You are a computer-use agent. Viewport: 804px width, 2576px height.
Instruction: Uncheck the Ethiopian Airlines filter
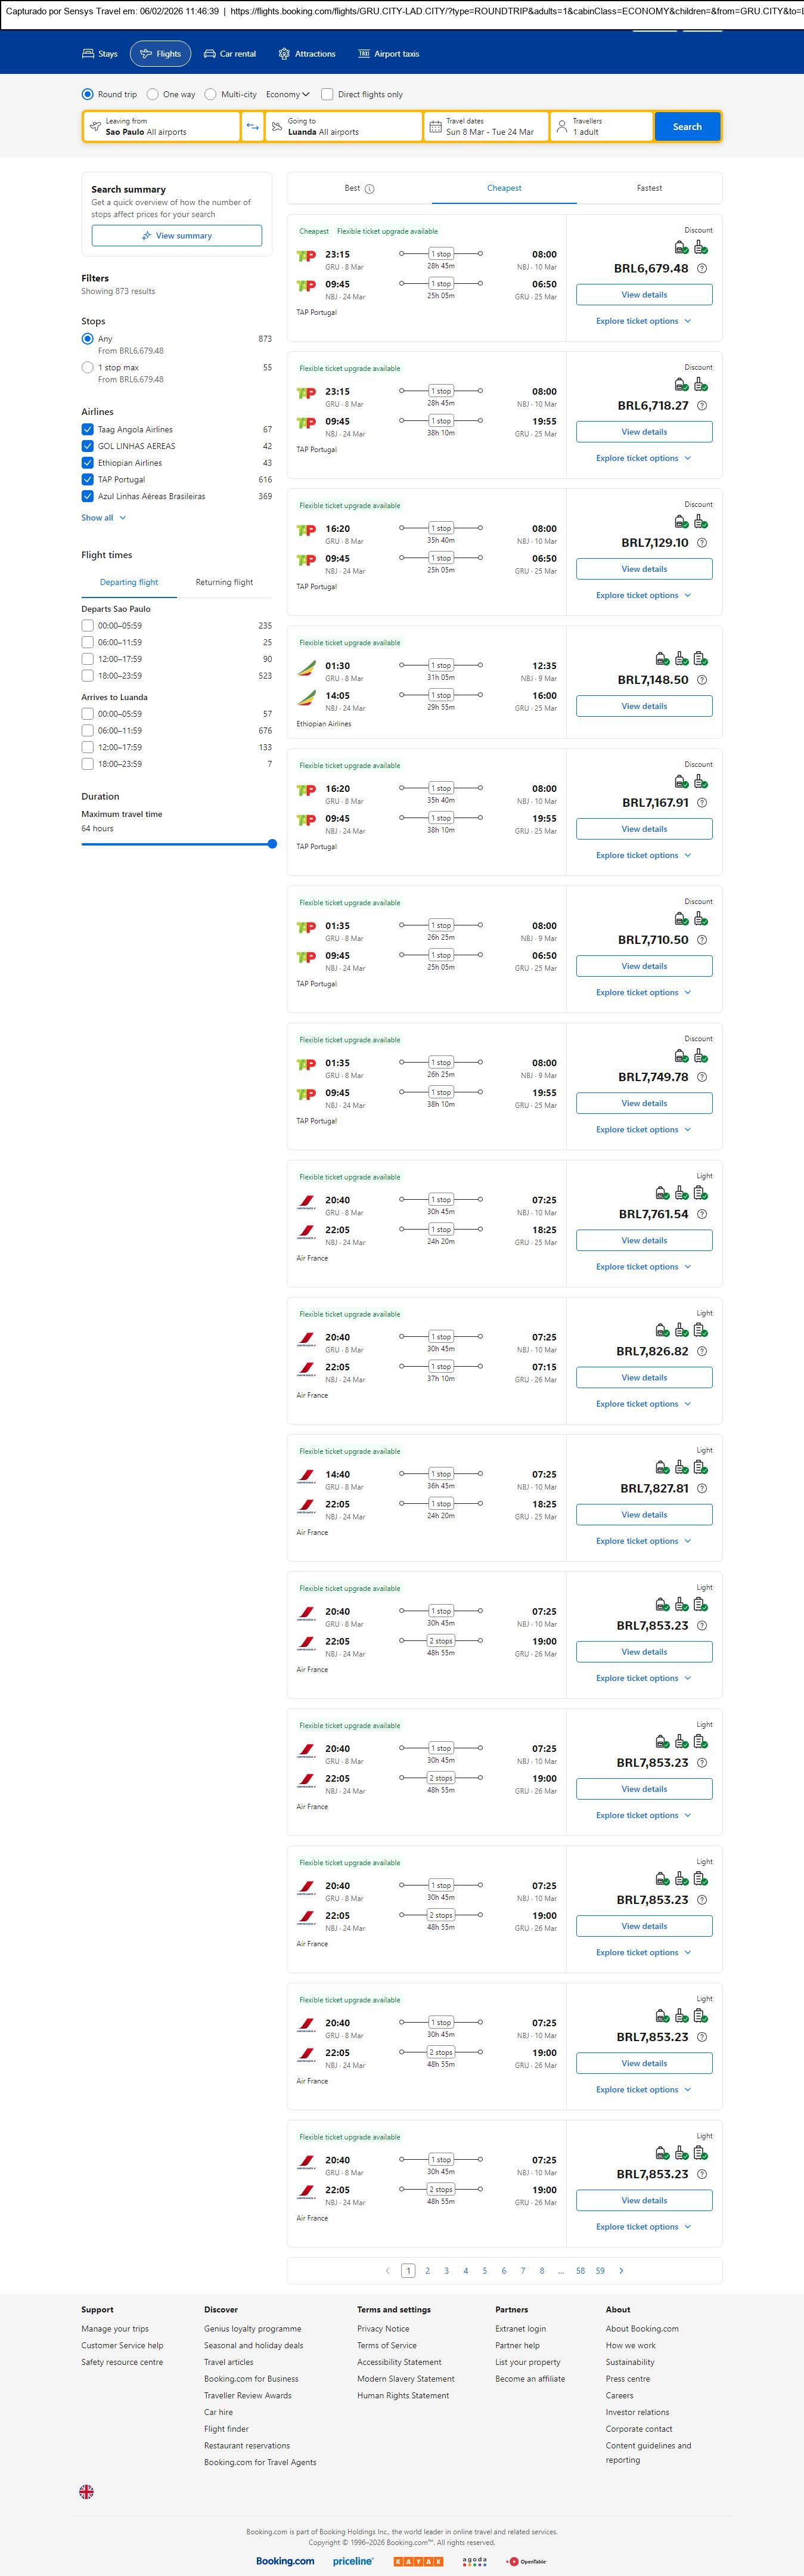(88, 463)
